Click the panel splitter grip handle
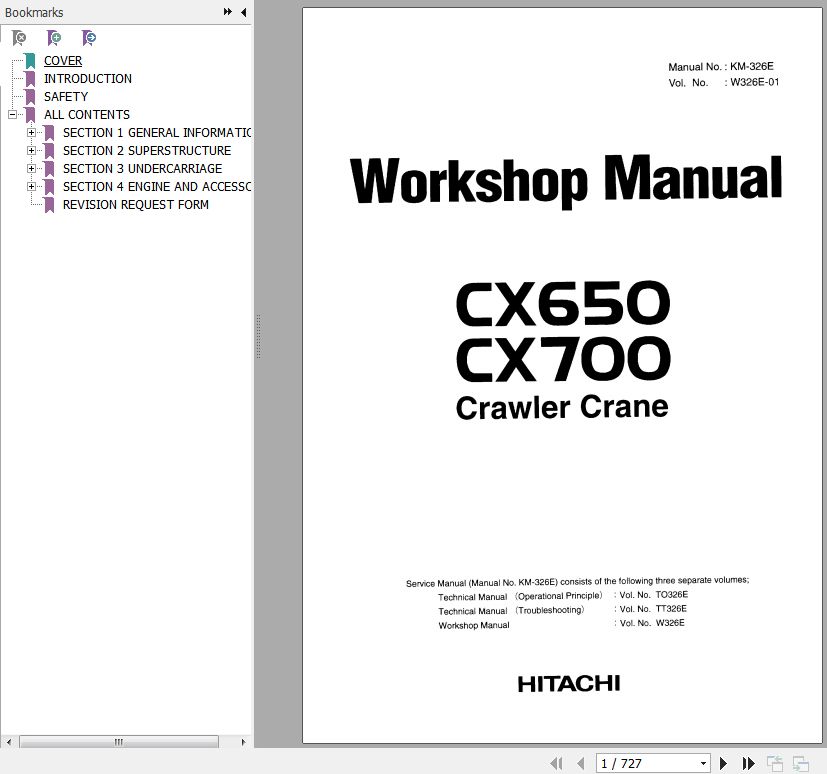The height and width of the screenshot is (774, 827). tap(258, 336)
